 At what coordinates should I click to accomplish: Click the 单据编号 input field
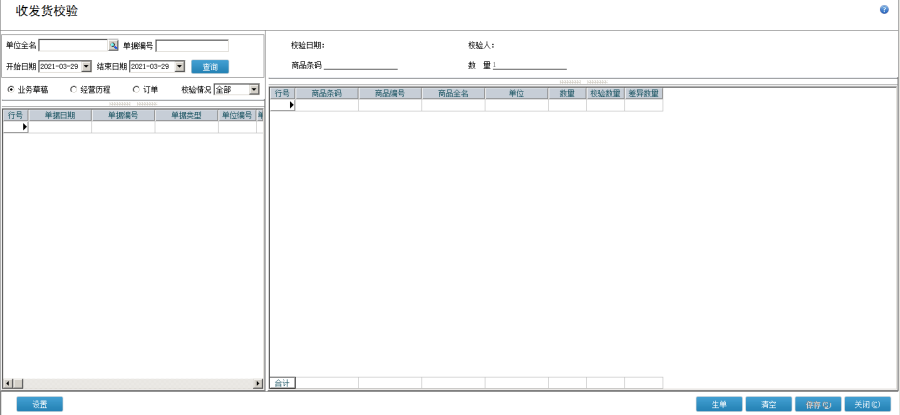coord(192,46)
